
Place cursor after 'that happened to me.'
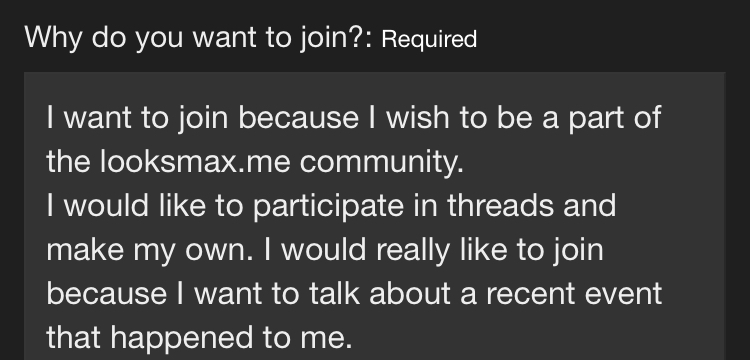[353, 338]
